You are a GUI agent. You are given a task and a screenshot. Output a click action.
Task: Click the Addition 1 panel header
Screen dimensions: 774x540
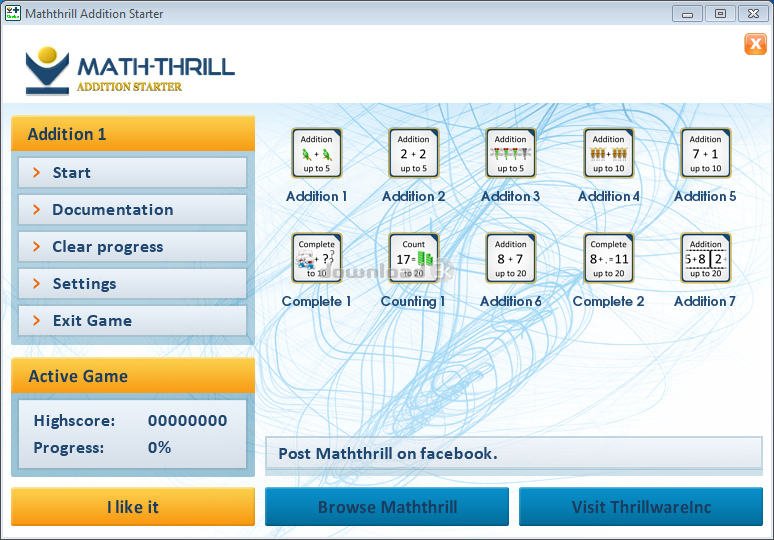point(133,134)
